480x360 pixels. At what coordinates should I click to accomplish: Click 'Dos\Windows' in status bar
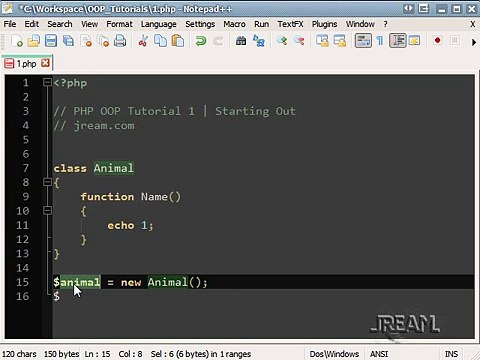(334, 354)
